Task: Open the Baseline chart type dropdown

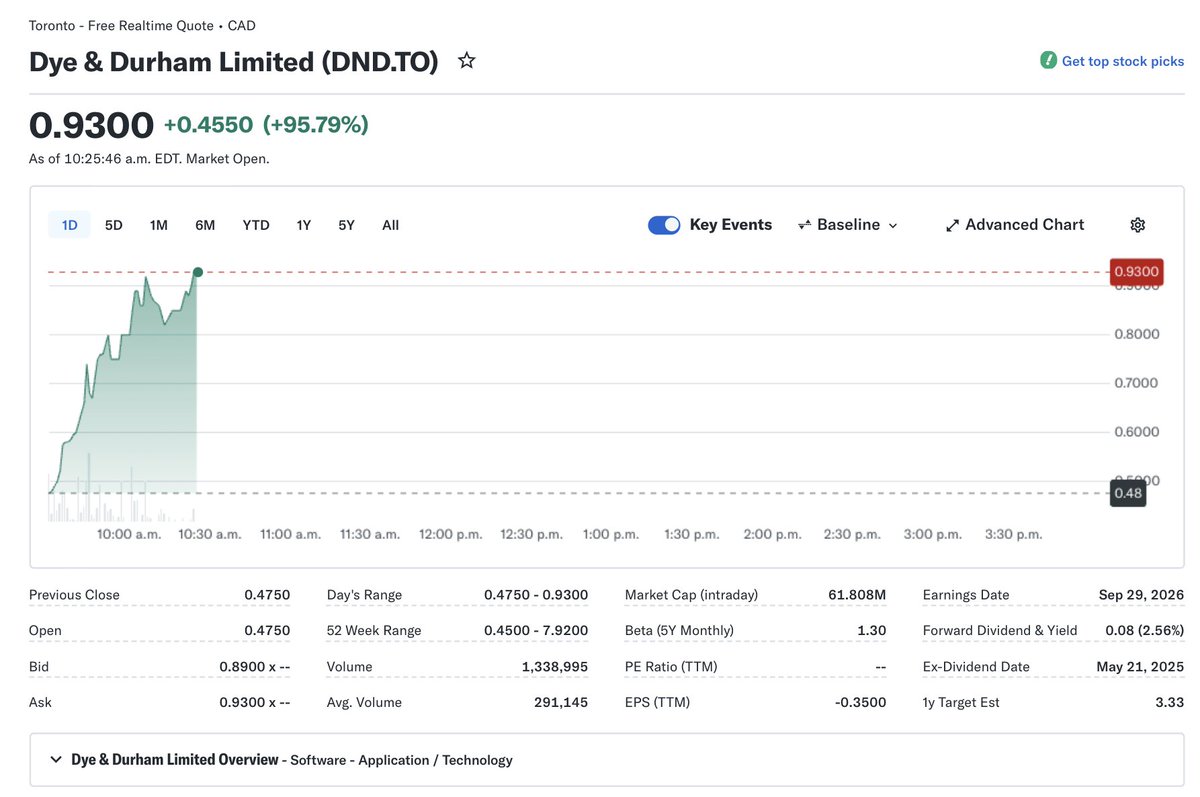Action: pos(848,225)
